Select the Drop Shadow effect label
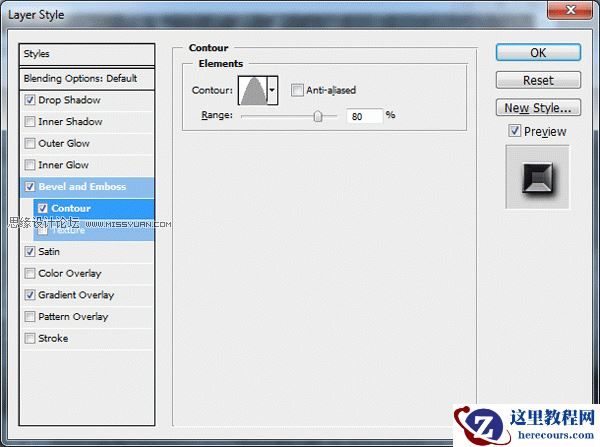 (x=69, y=100)
